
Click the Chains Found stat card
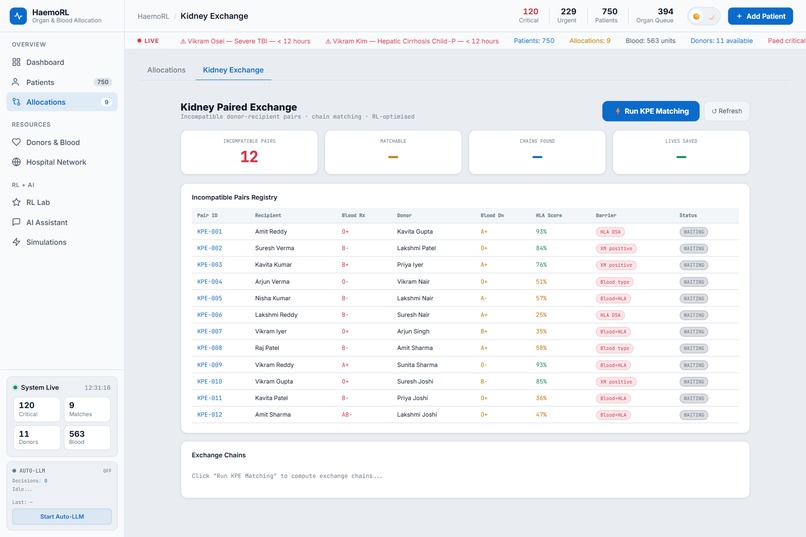click(x=537, y=152)
